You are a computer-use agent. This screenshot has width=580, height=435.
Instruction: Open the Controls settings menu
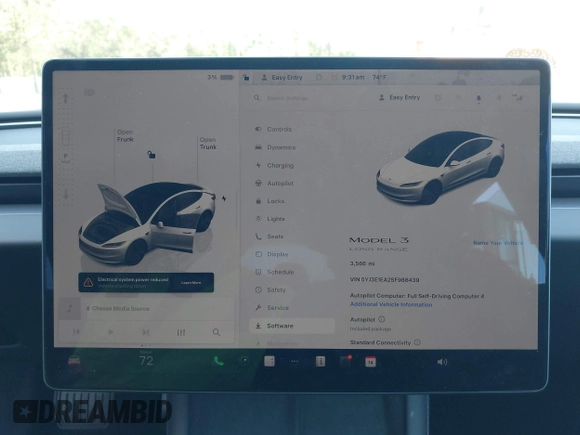coord(274,129)
